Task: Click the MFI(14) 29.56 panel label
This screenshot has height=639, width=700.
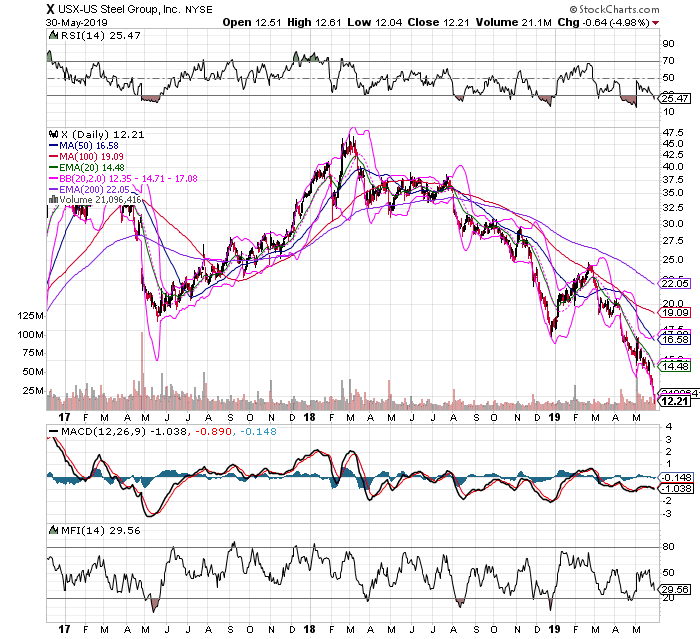Action: pos(100,530)
